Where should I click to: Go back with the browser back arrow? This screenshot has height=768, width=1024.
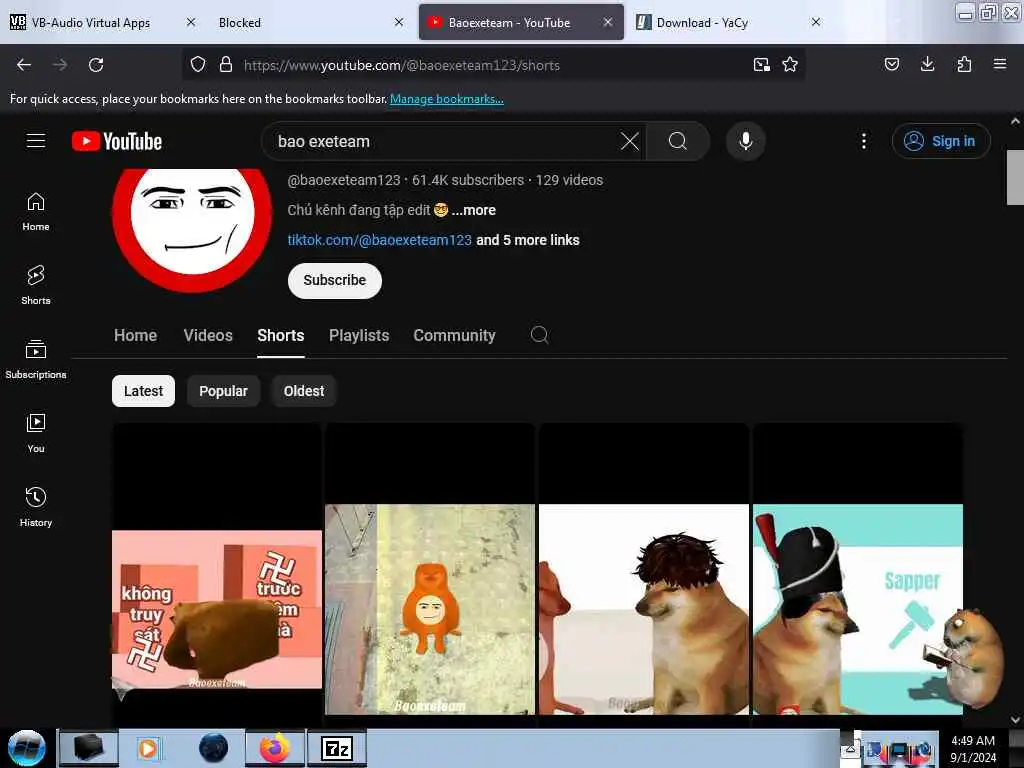coord(24,65)
